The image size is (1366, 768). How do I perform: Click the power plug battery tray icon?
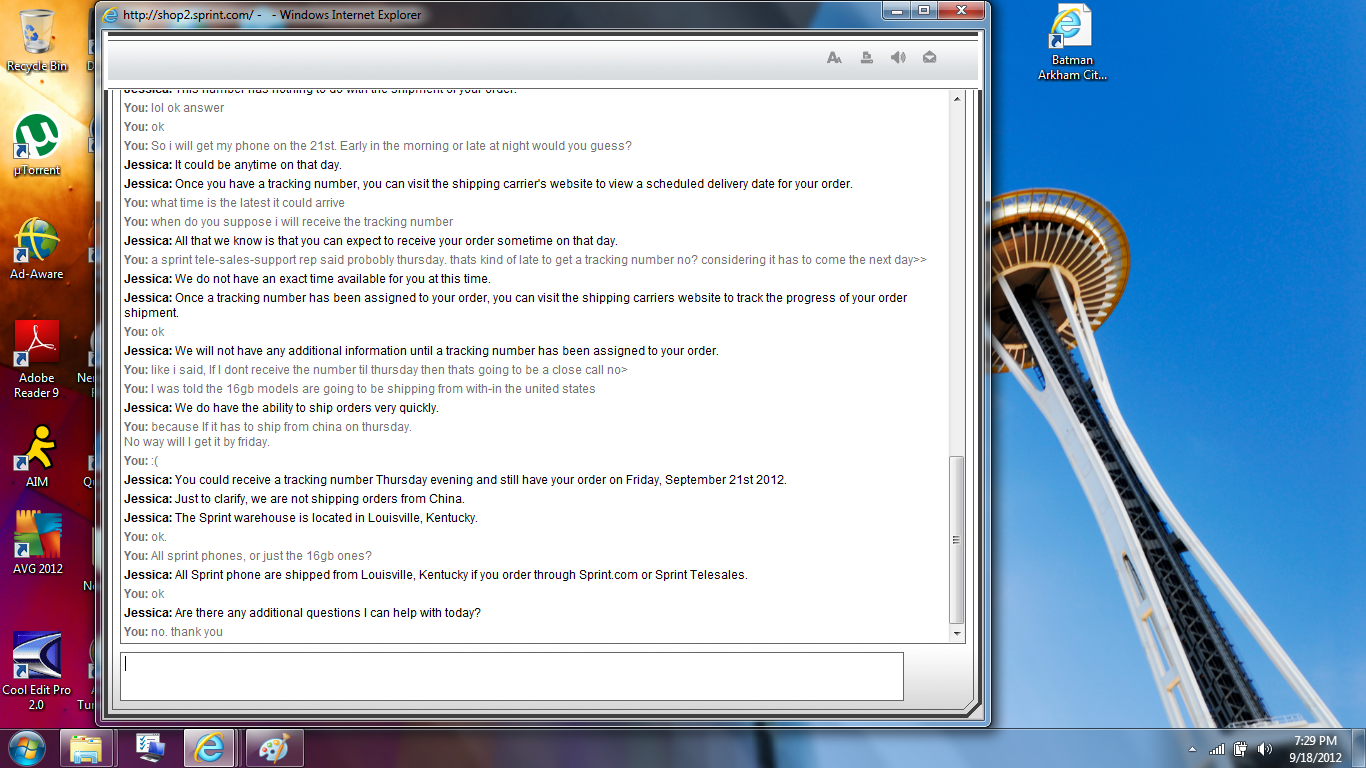pyautogui.click(x=1240, y=749)
